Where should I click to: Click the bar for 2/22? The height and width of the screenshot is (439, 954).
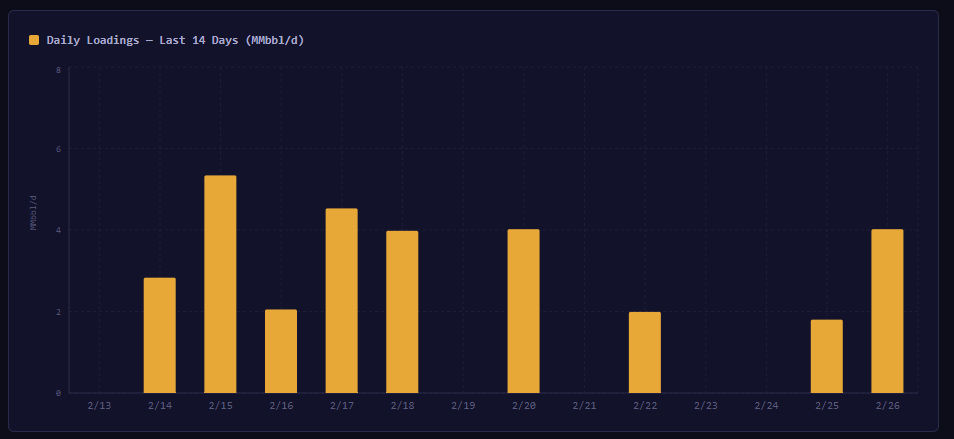pos(645,352)
